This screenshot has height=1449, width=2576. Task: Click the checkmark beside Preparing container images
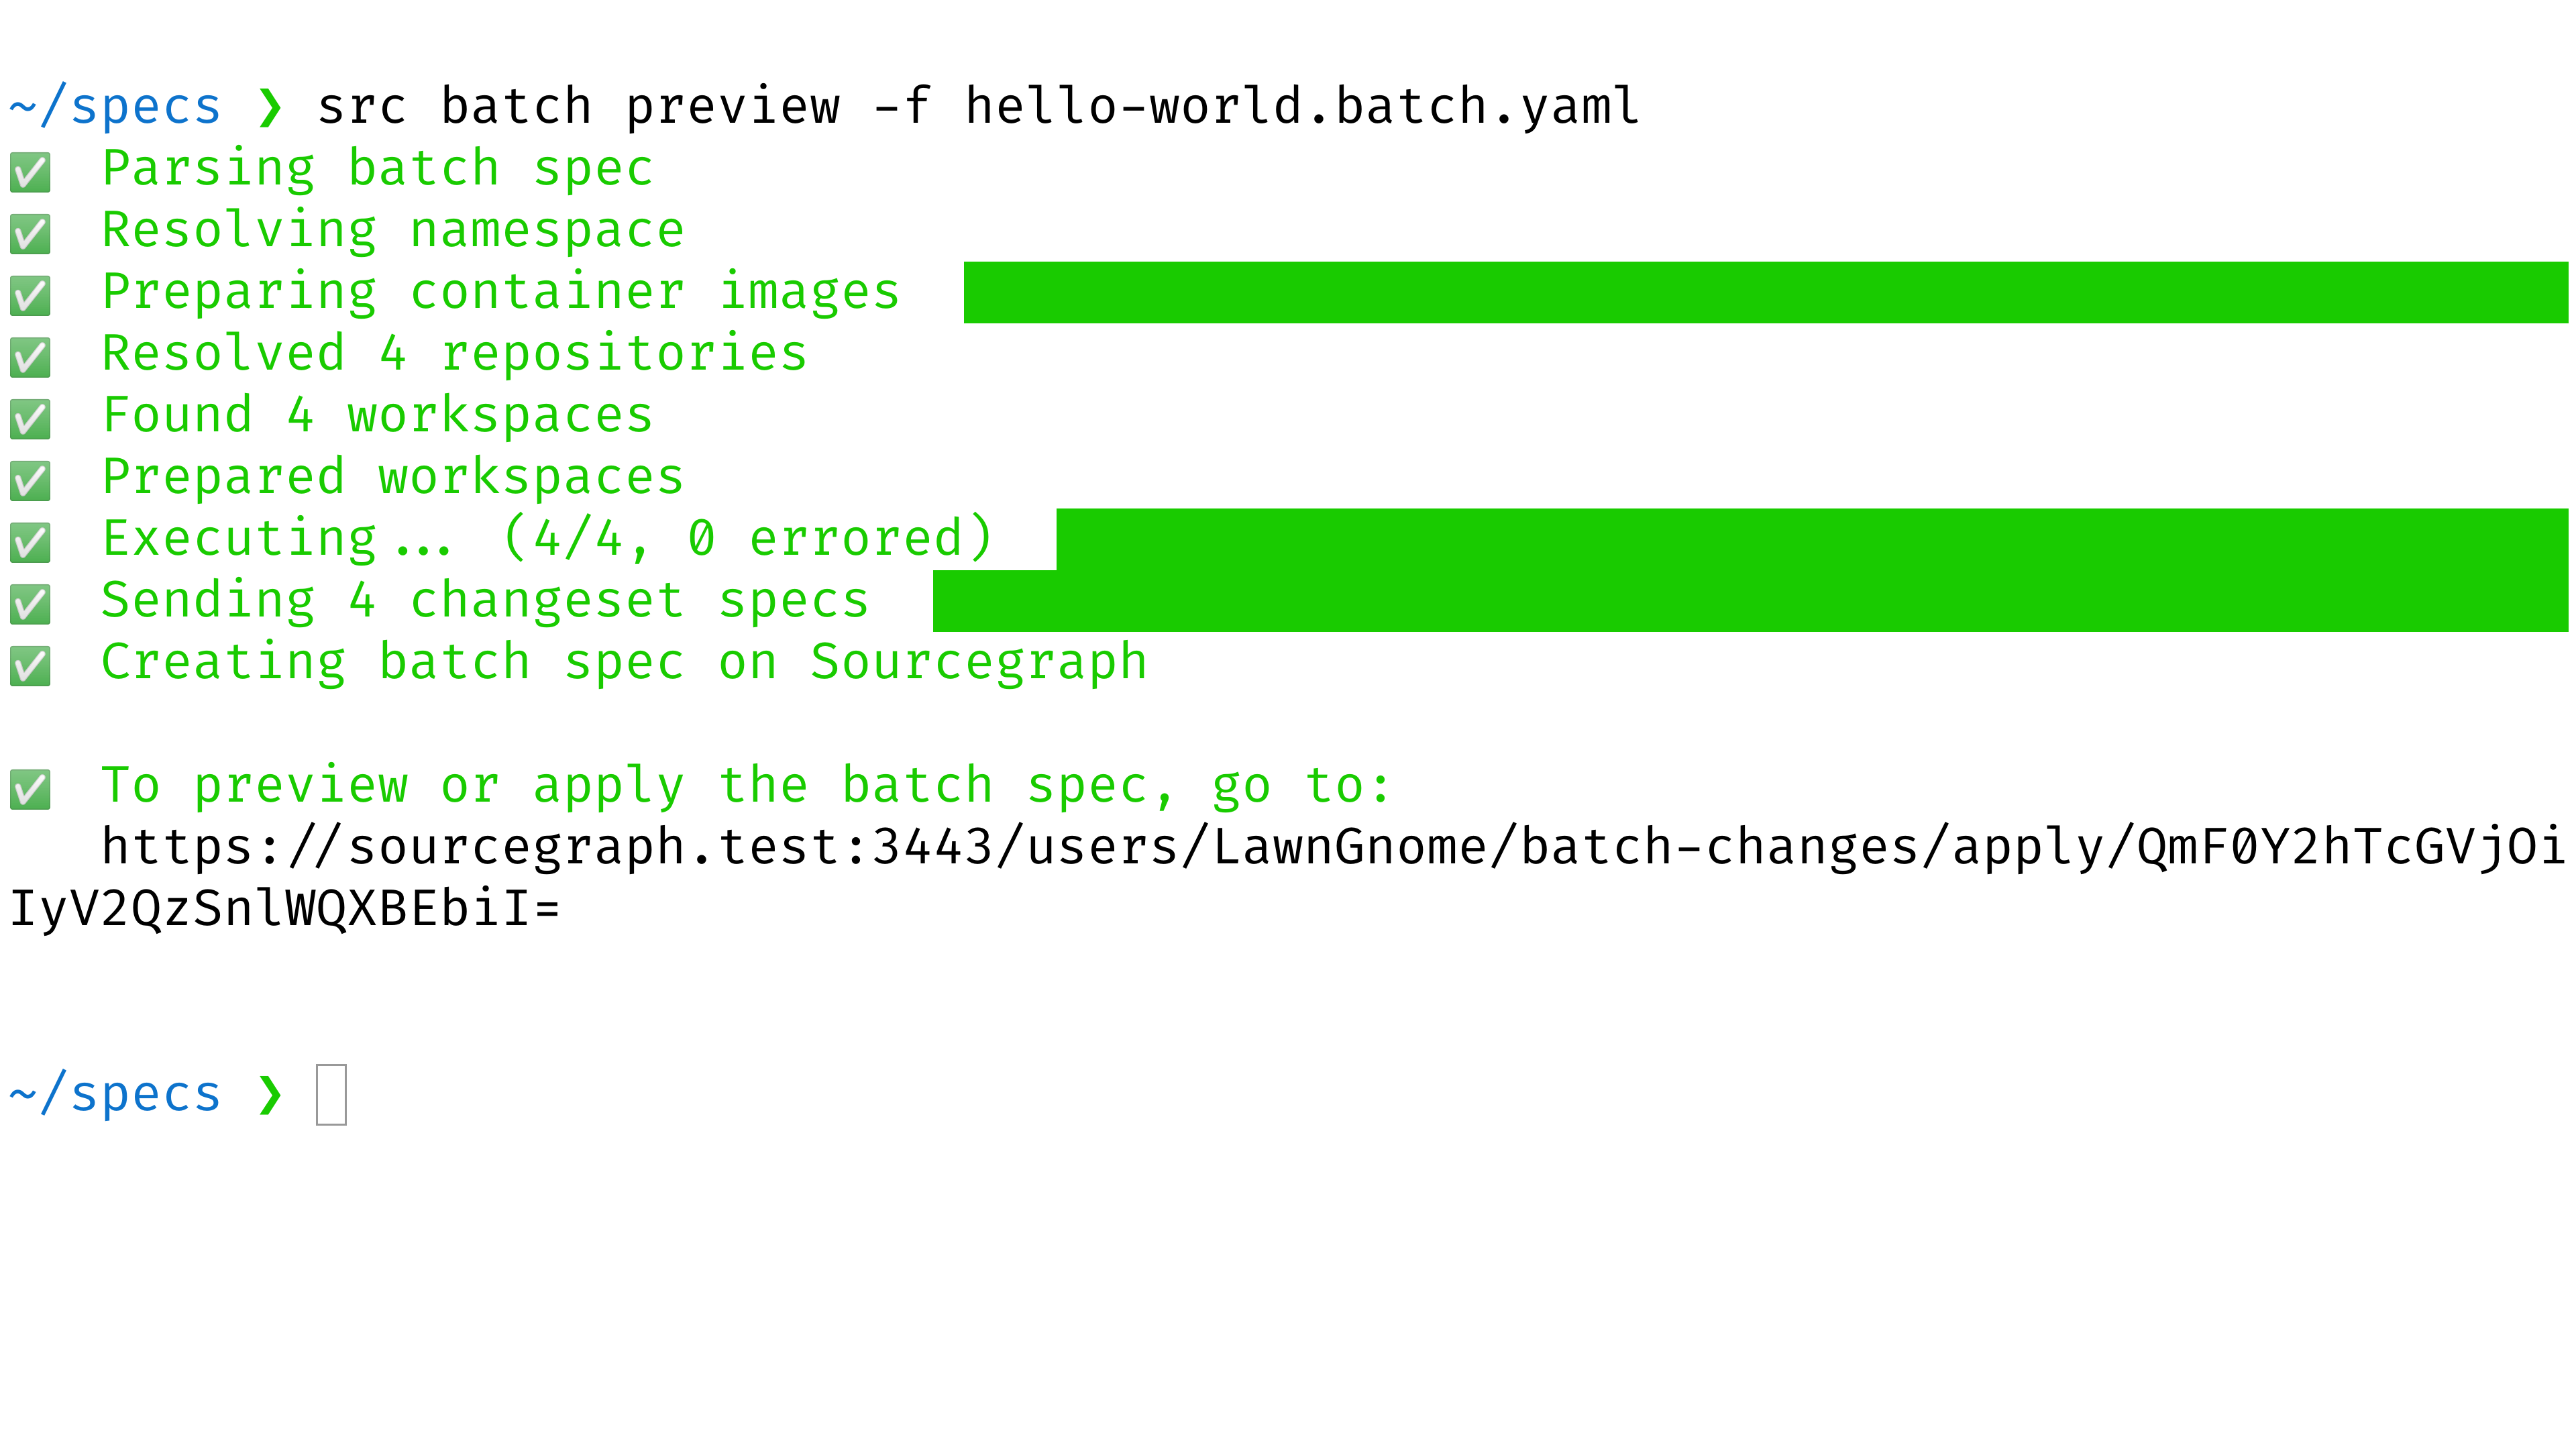coord(30,295)
